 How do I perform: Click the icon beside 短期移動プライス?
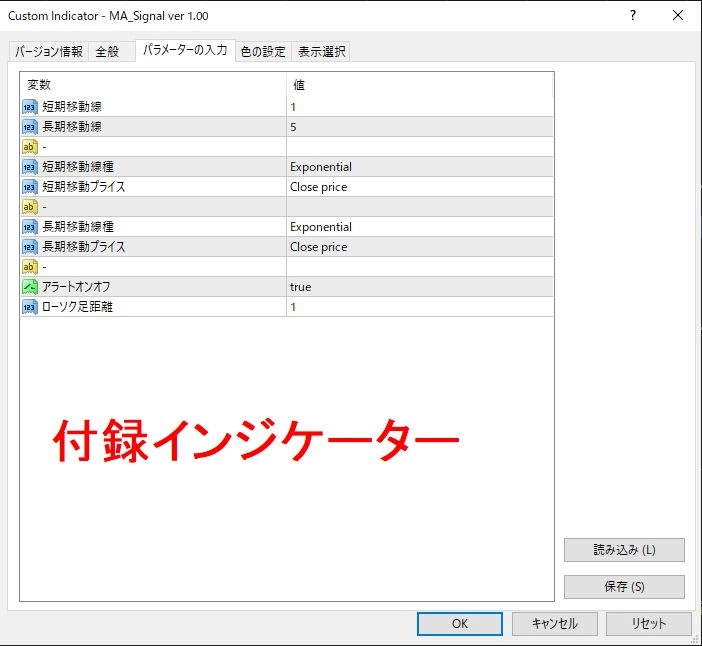pyautogui.click(x=29, y=187)
